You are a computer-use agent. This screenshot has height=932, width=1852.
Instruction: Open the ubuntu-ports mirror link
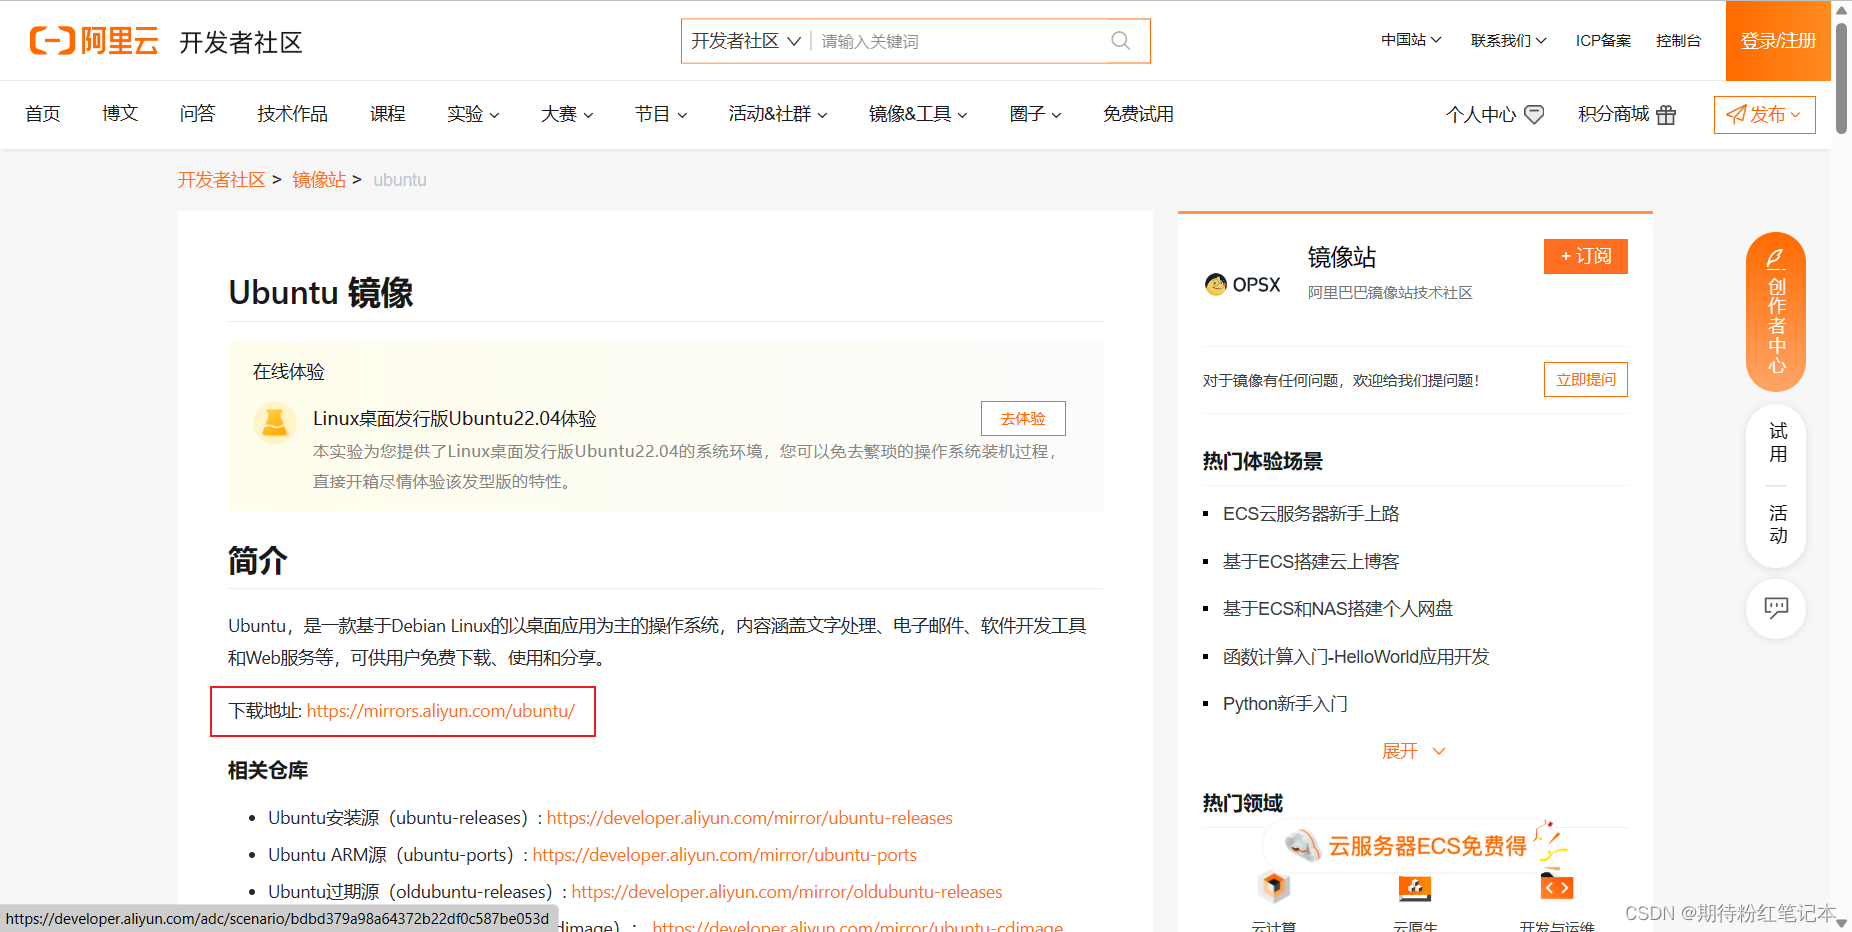click(x=724, y=855)
